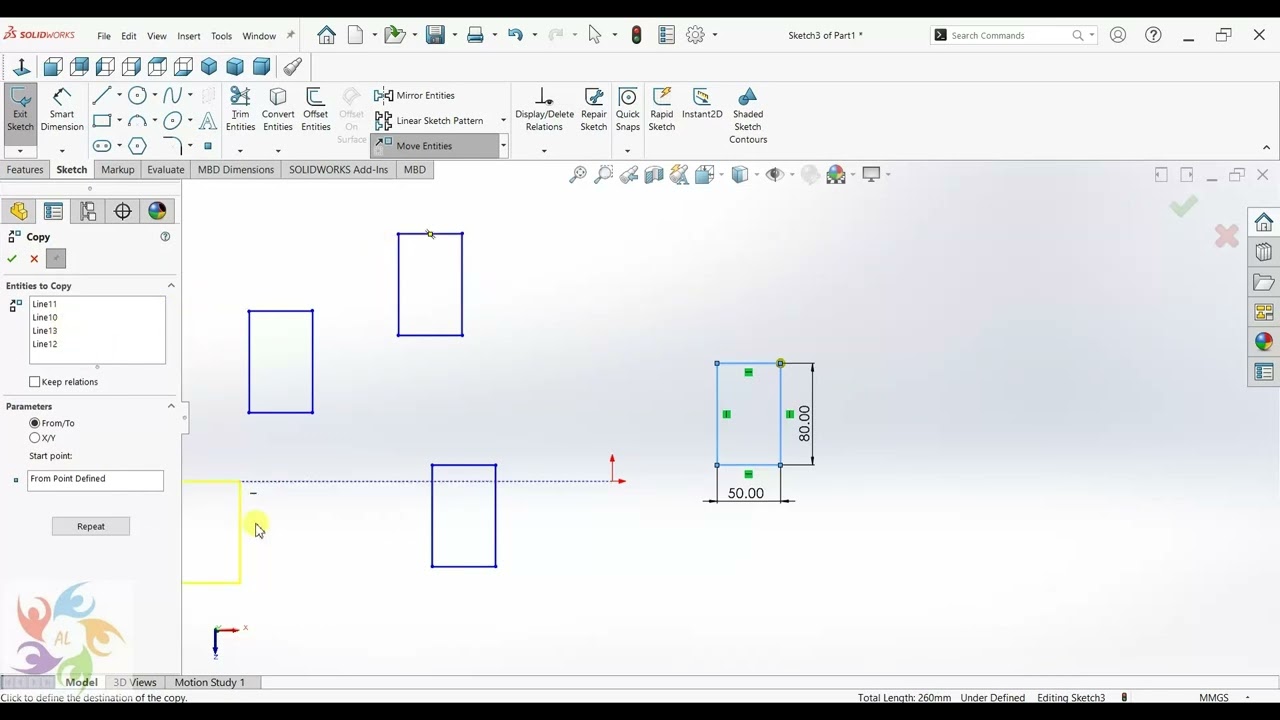Open the File menu
The width and height of the screenshot is (1280, 720).
pos(104,36)
